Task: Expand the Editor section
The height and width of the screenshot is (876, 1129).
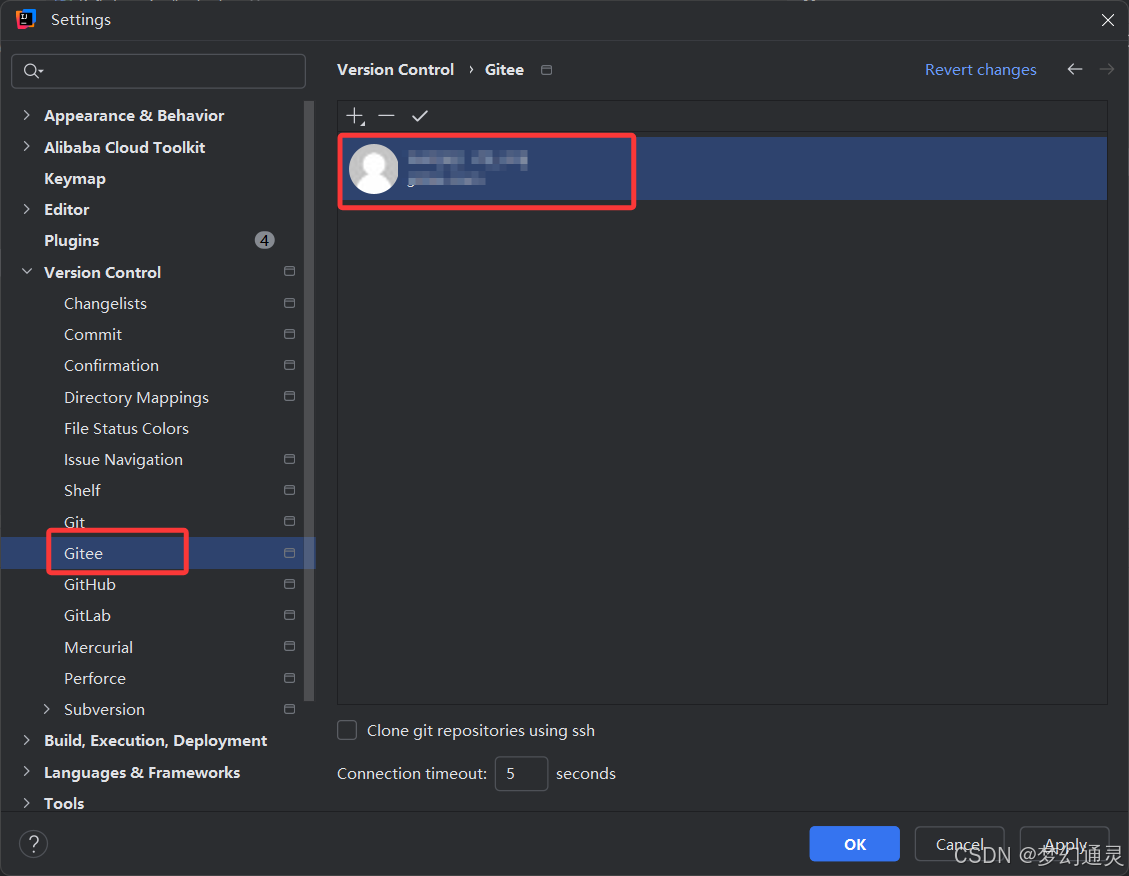Action: point(27,209)
